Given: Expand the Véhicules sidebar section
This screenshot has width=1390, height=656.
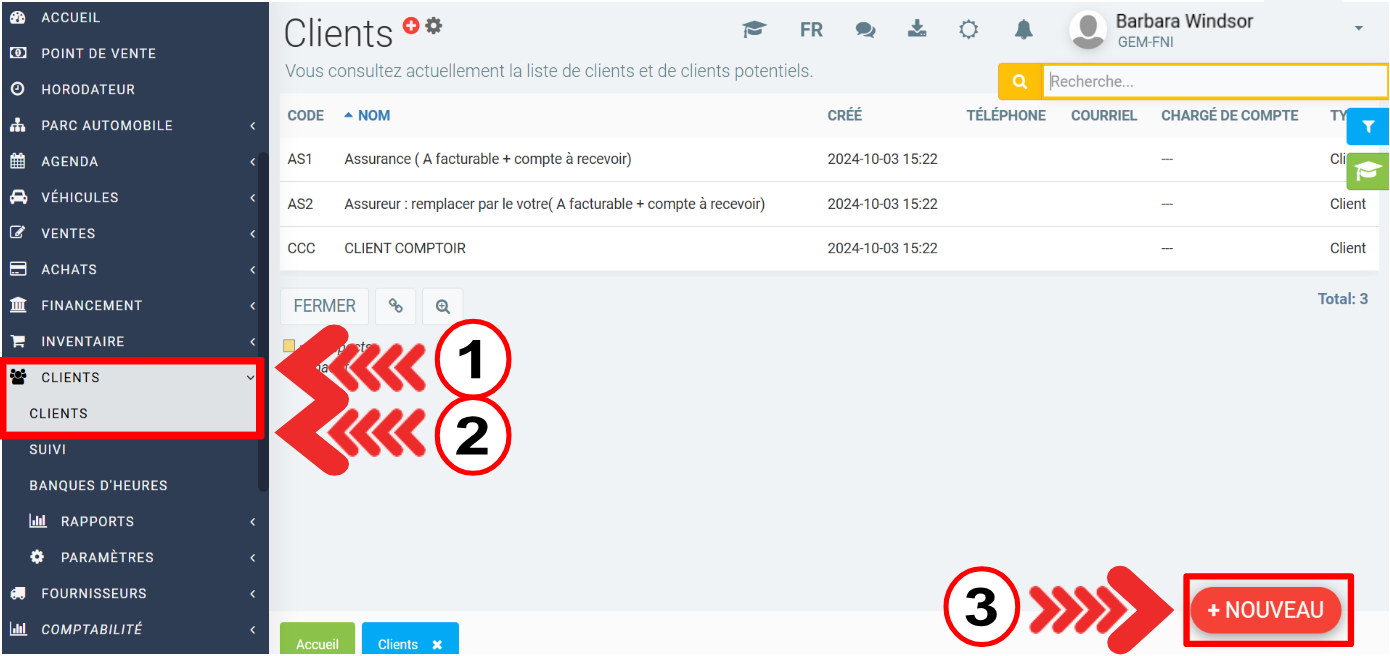Looking at the screenshot, I should (x=80, y=197).
